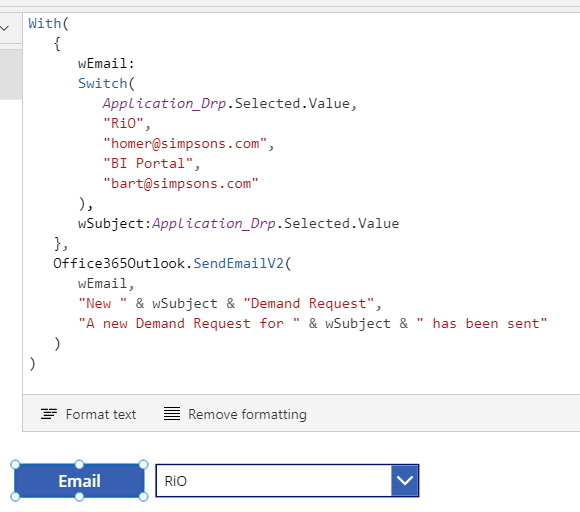Click the Switch function keyword
This screenshot has width=580, height=512.
click(102, 83)
